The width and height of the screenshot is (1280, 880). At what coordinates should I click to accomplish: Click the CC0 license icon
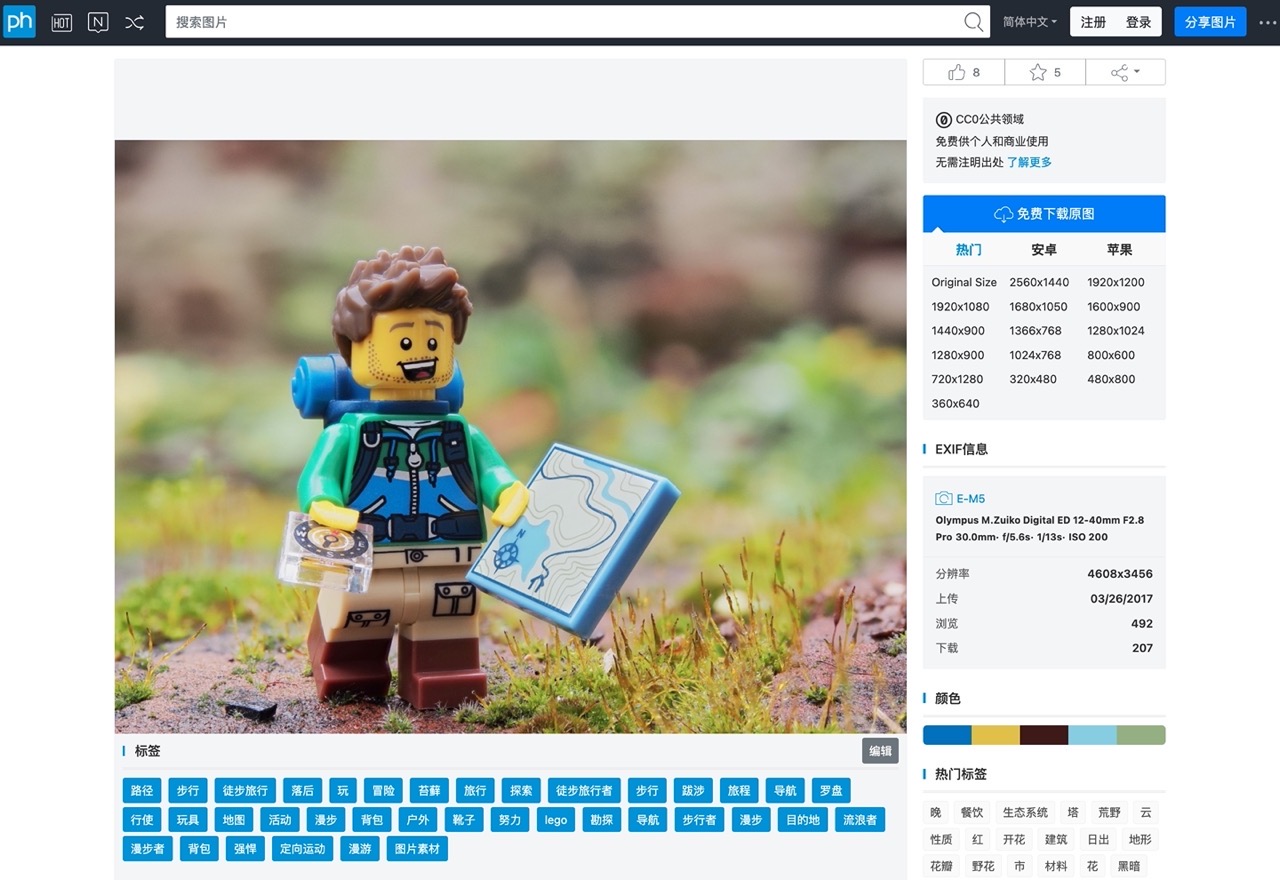point(943,119)
